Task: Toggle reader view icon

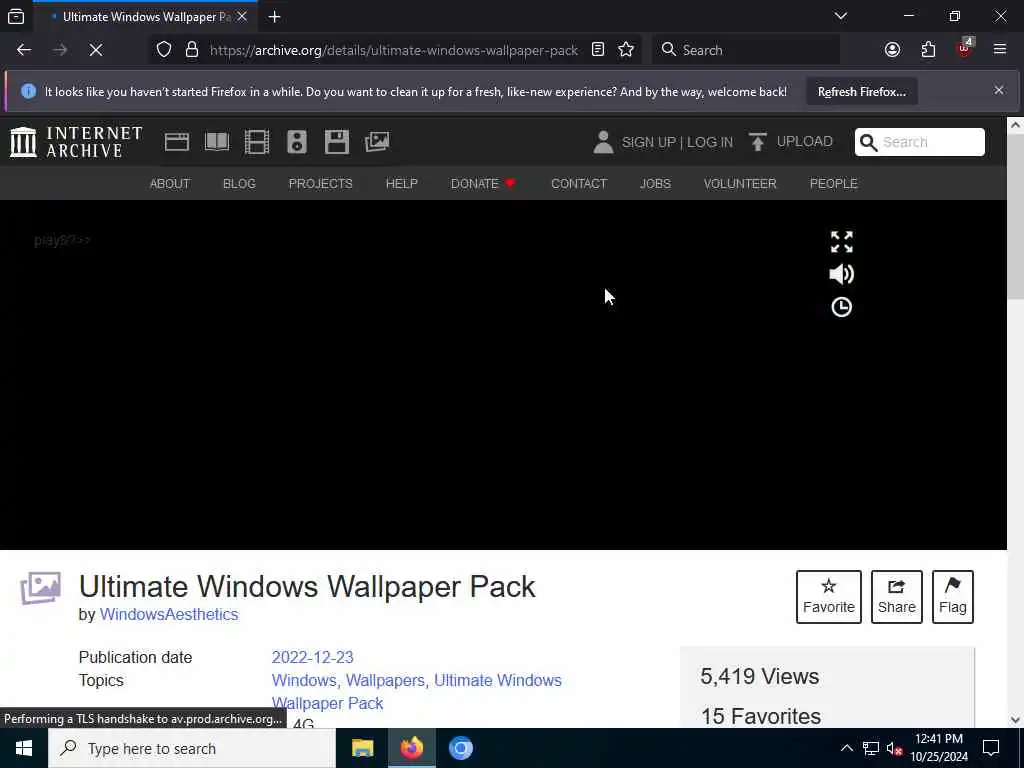Action: (x=598, y=50)
